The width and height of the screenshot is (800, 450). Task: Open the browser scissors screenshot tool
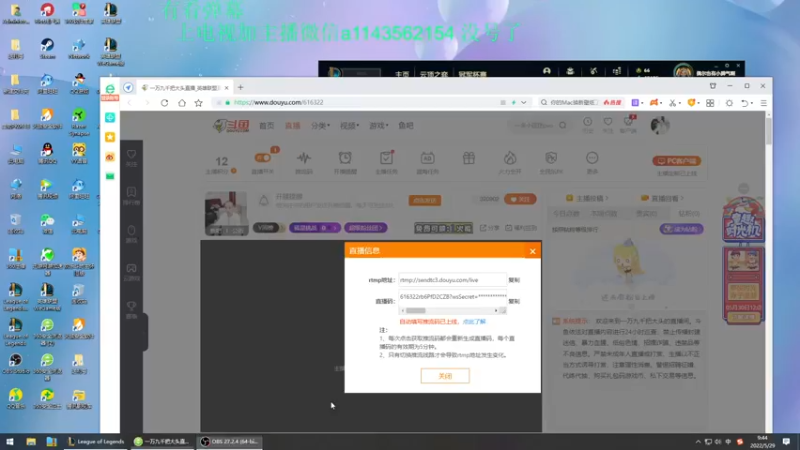pos(672,103)
